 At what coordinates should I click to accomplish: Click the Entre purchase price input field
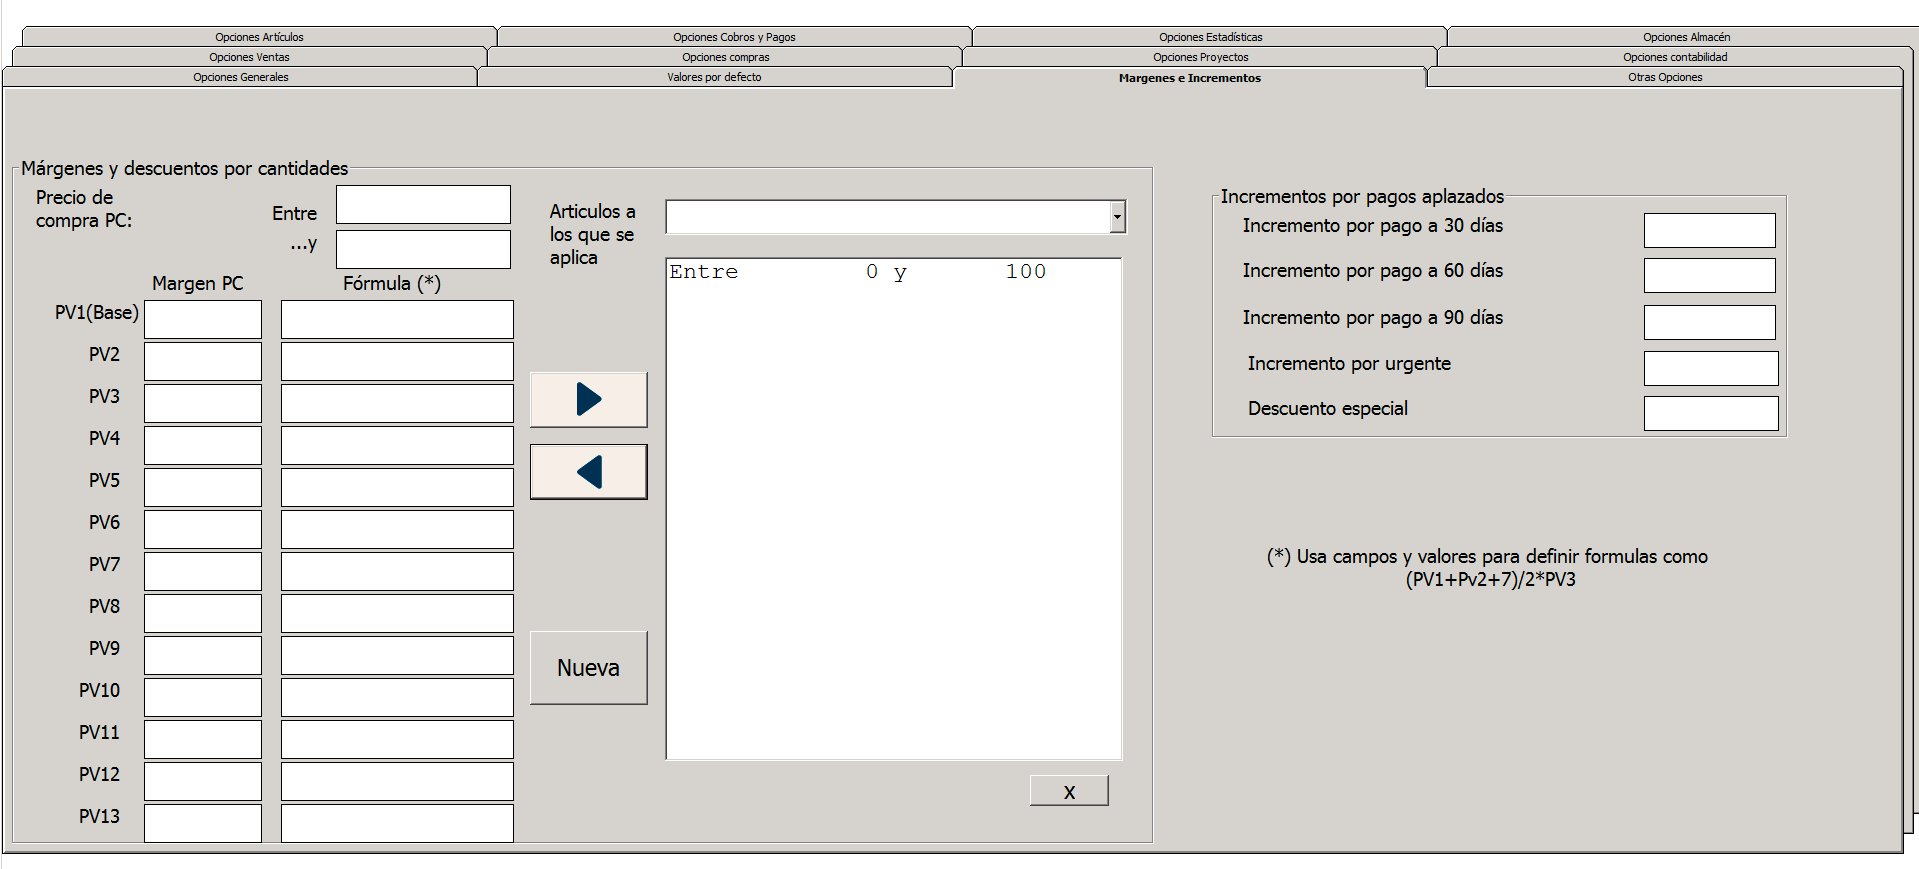click(423, 205)
